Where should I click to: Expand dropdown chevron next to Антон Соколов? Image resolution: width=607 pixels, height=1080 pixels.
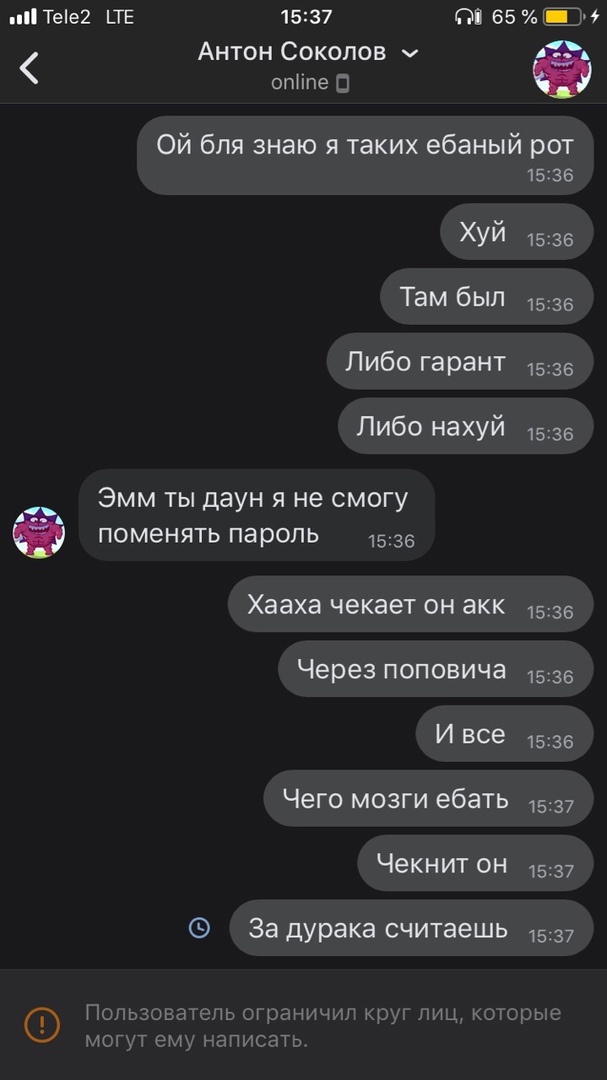pos(410,54)
